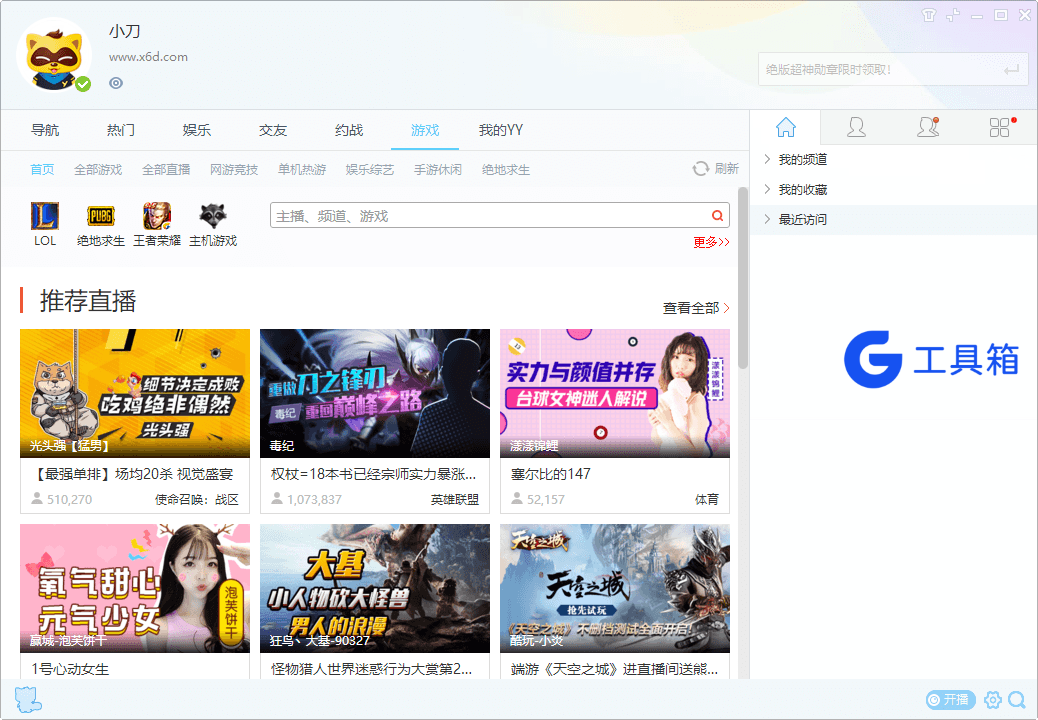
Task: Switch to the 交友 tab
Action: click(x=273, y=130)
